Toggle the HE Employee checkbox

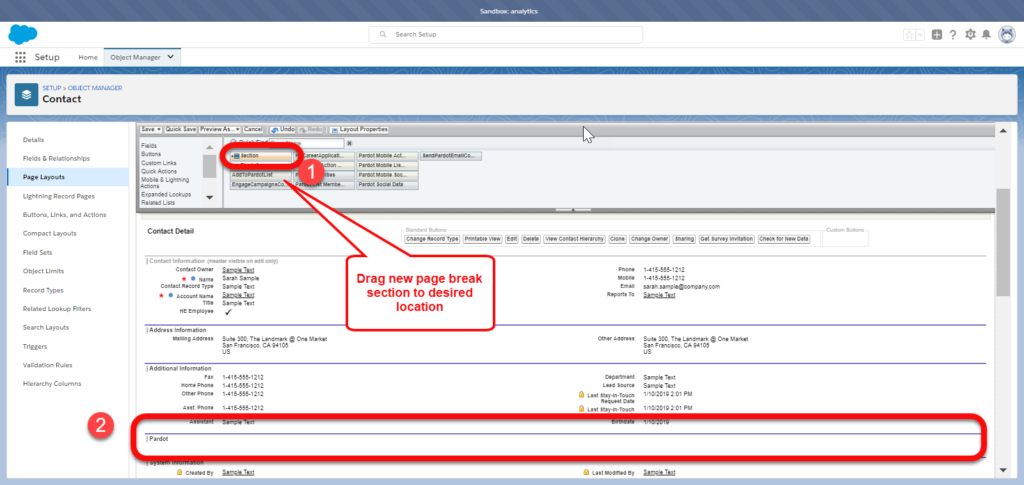point(228,312)
